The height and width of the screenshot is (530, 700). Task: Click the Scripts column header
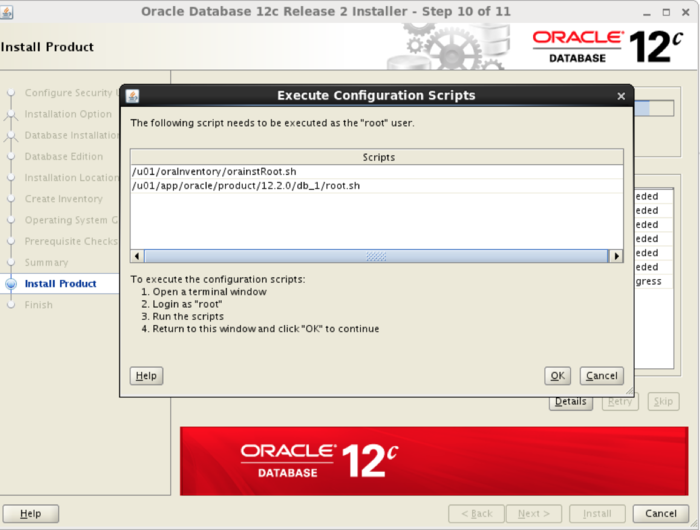tap(377, 157)
